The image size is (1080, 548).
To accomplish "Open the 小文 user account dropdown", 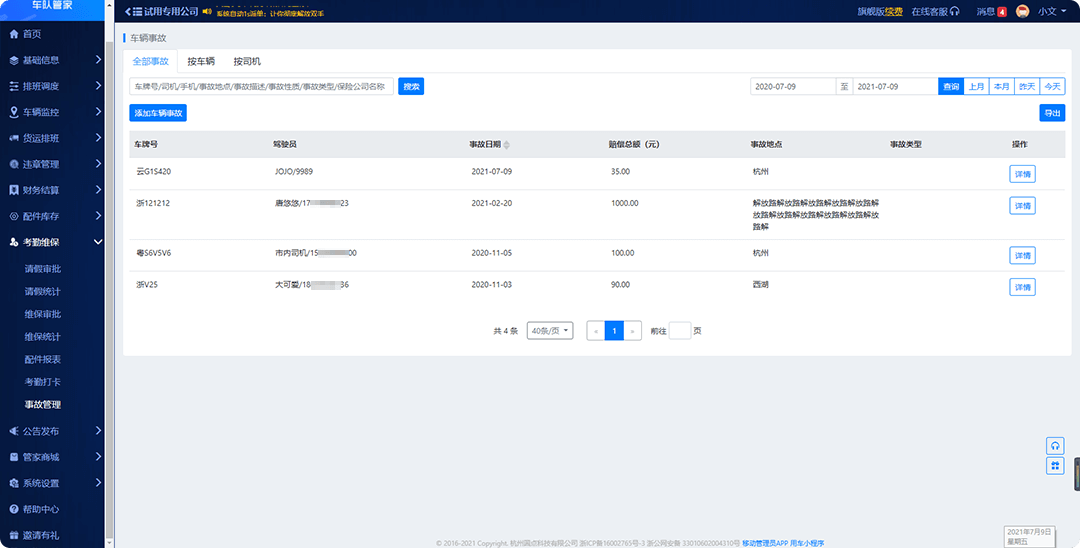I will coord(1052,11).
